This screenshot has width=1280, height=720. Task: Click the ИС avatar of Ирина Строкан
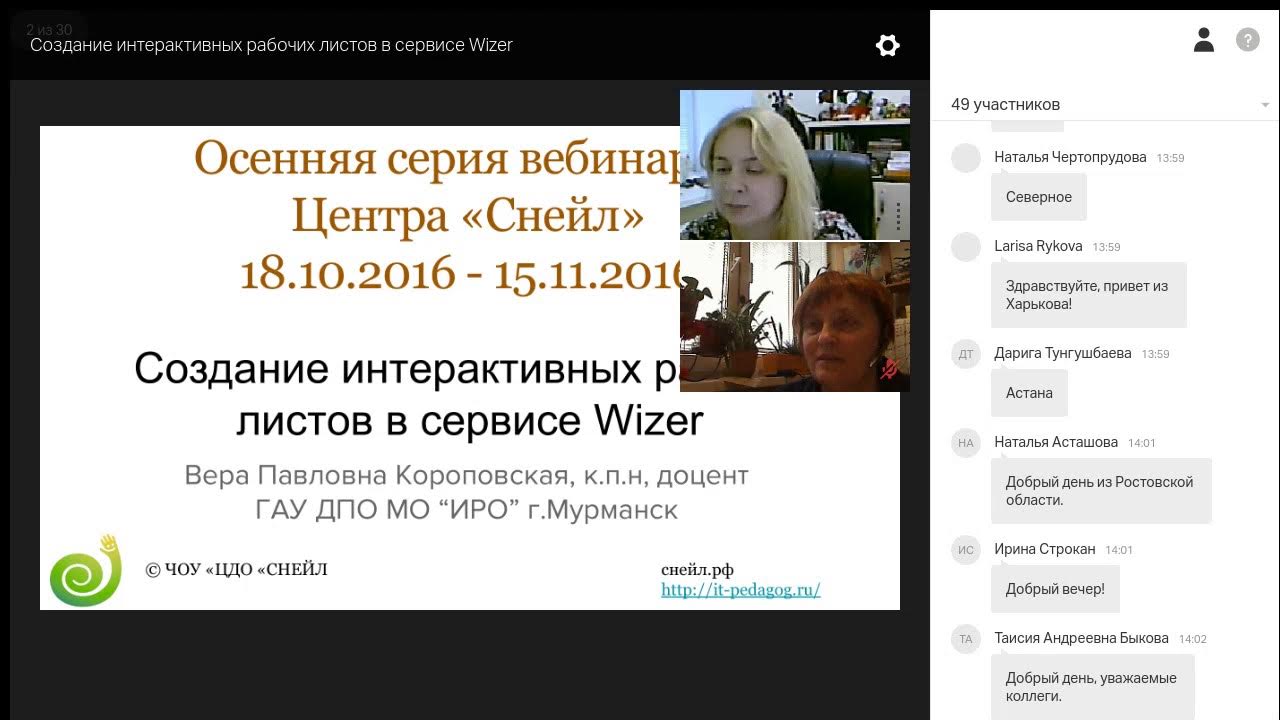[x=966, y=550]
